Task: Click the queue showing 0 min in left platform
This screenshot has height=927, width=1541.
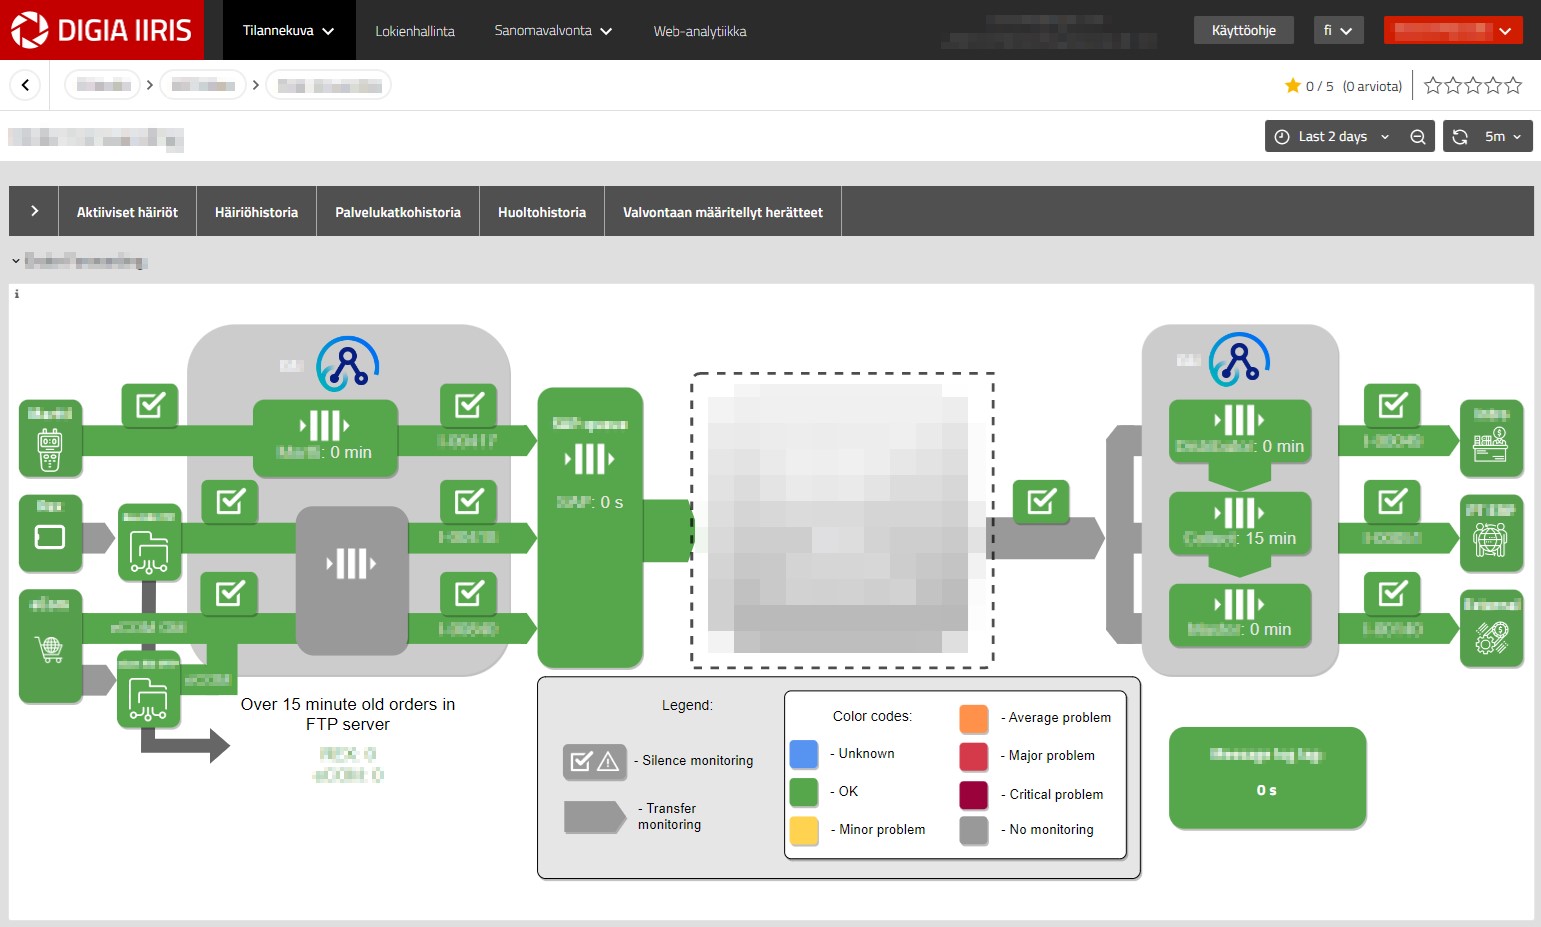Action: click(x=325, y=438)
